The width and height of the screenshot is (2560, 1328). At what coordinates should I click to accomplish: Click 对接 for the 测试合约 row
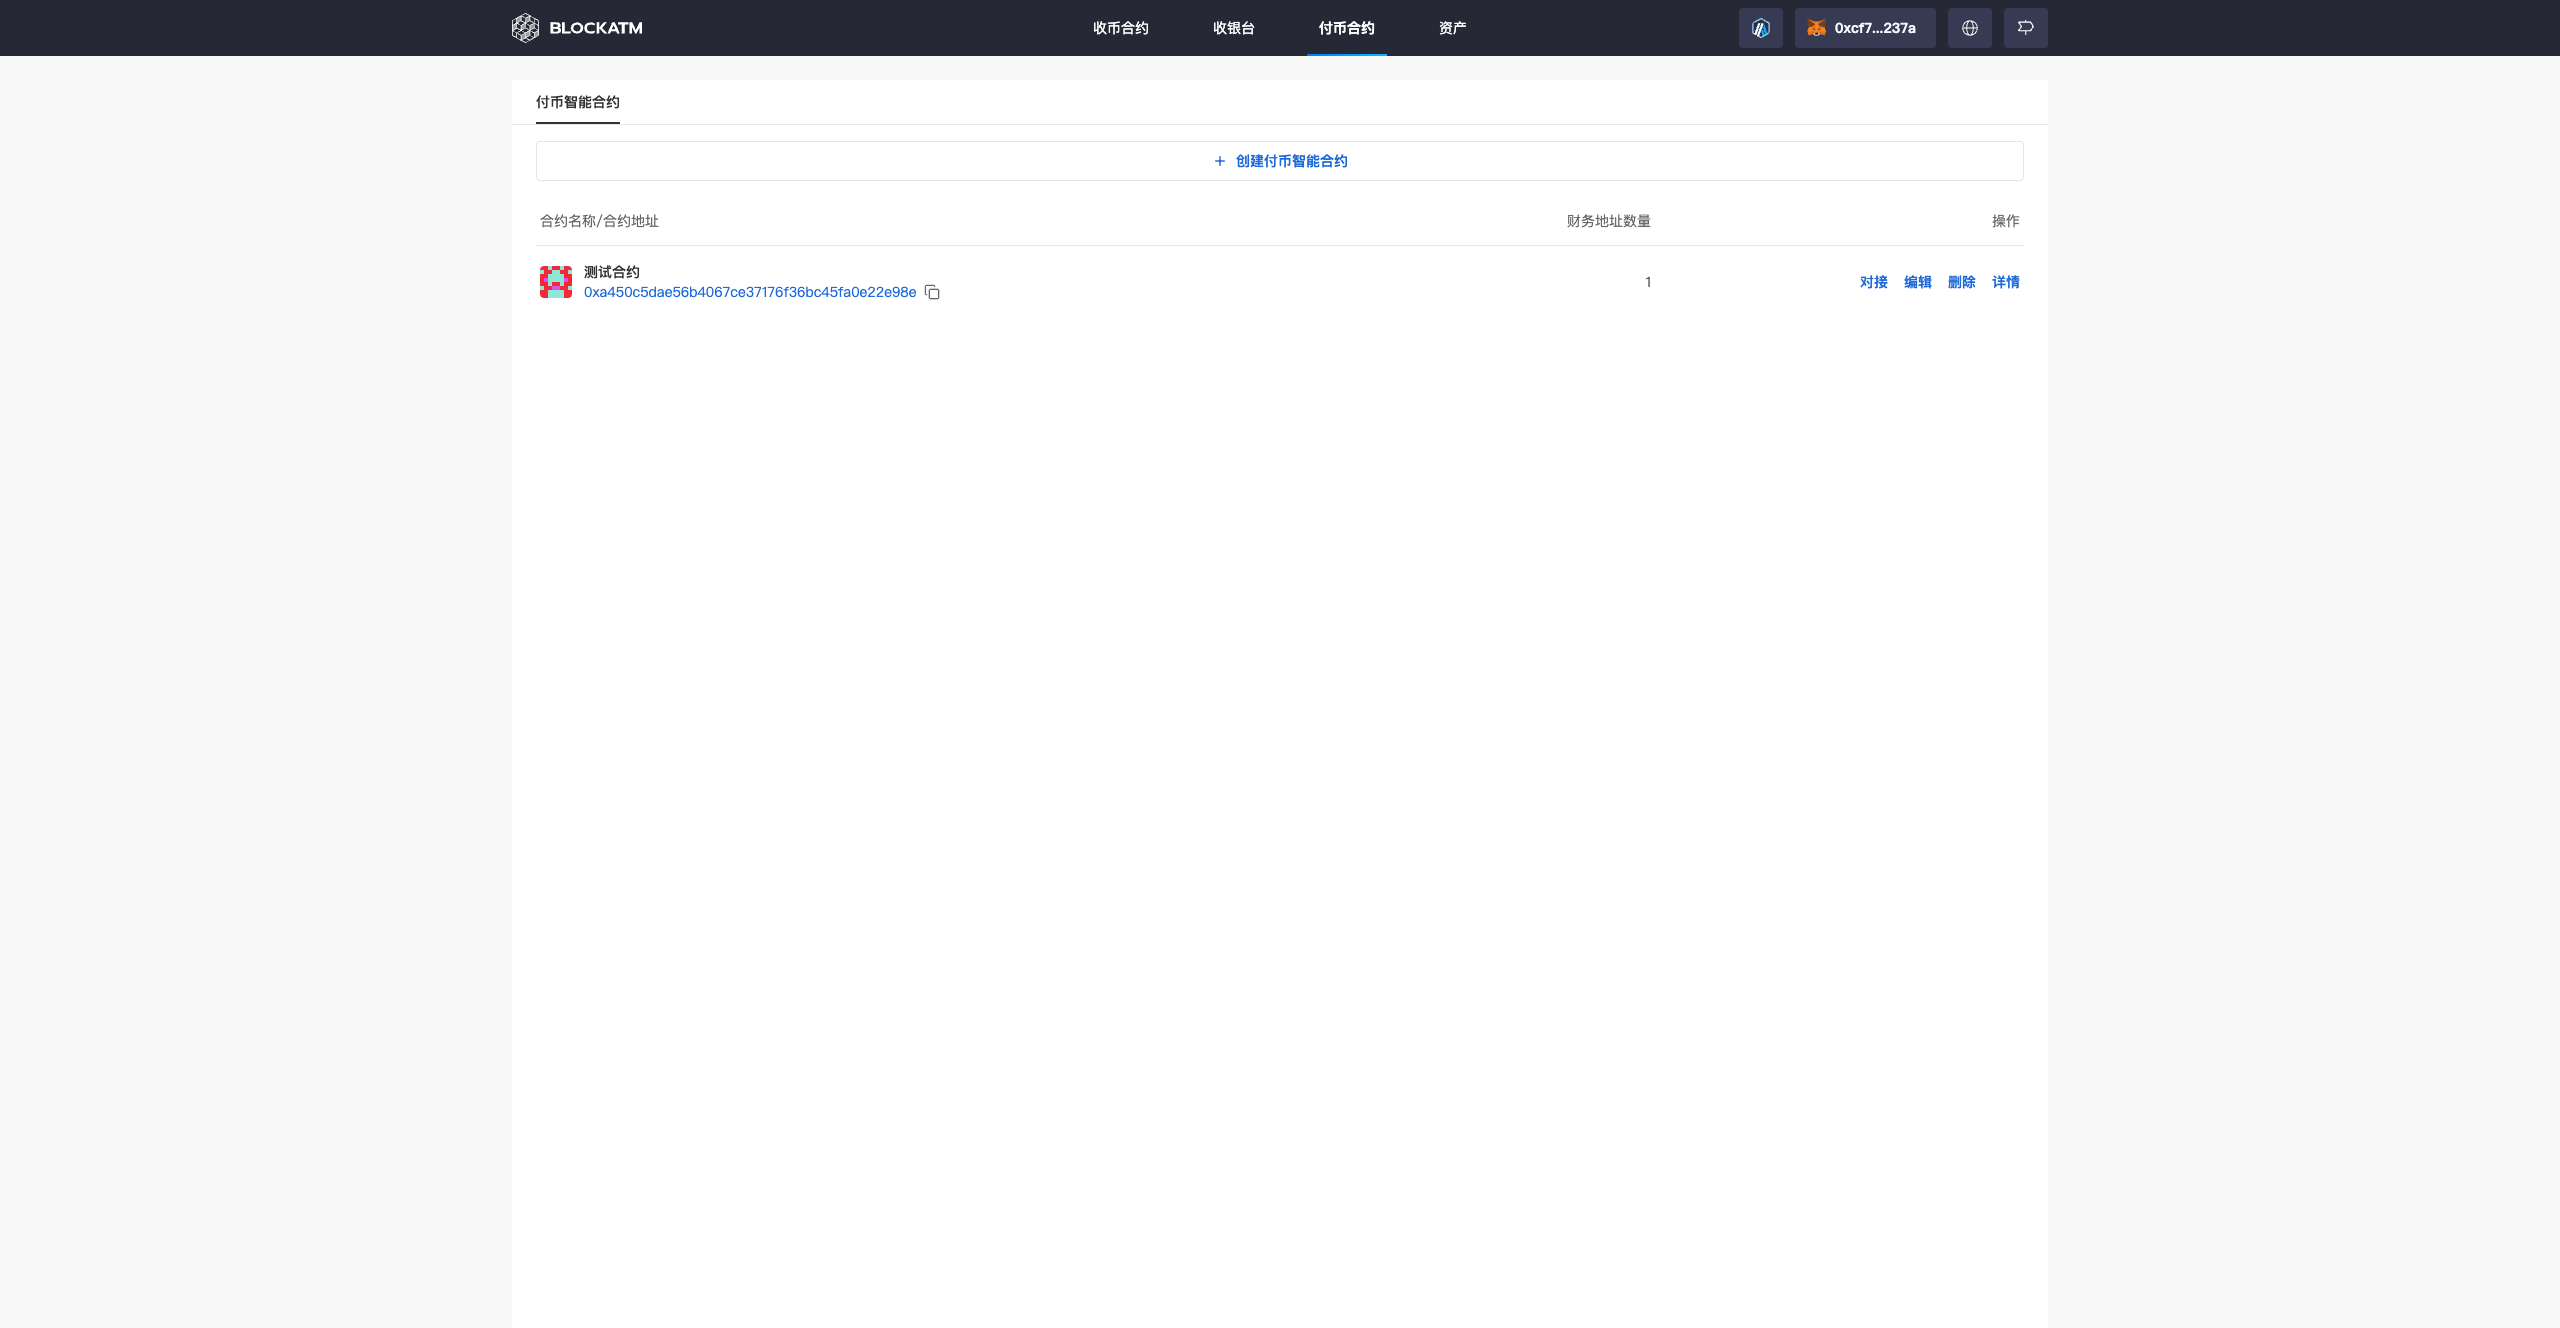click(1873, 282)
